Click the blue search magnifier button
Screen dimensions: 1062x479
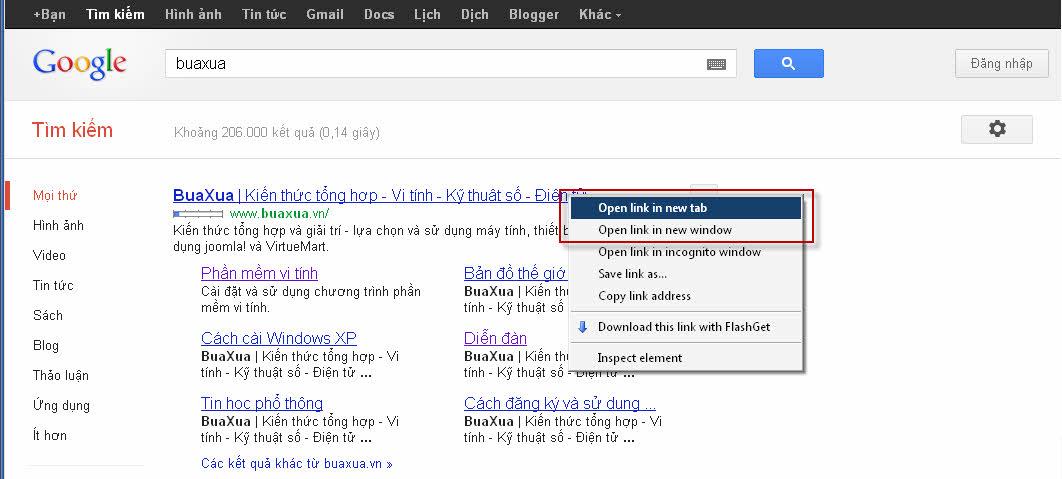(788, 63)
